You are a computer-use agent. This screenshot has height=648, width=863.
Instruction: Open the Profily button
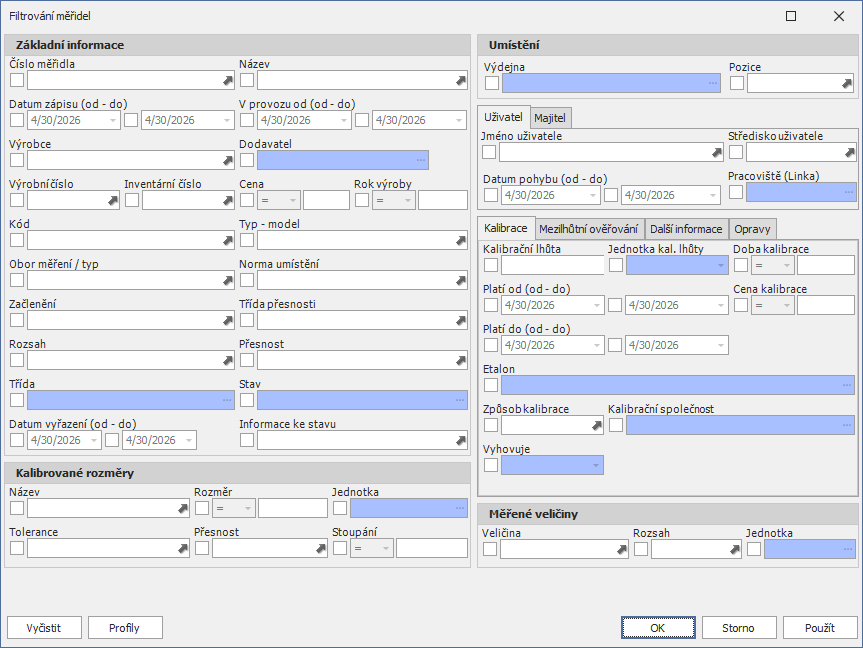(x=125, y=628)
